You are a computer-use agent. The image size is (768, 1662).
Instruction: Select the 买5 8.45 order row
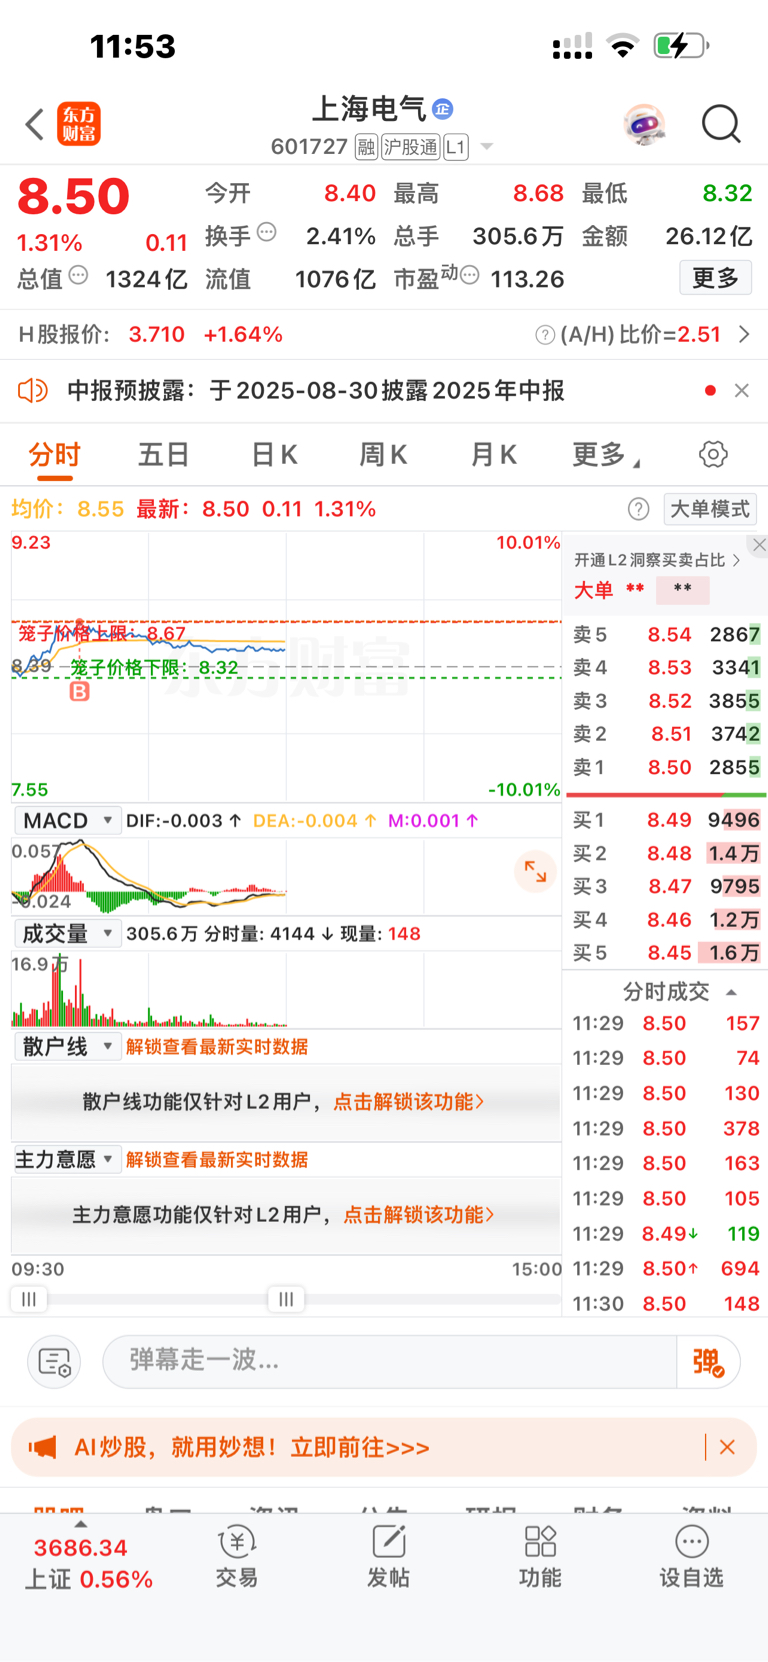[x=666, y=954]
